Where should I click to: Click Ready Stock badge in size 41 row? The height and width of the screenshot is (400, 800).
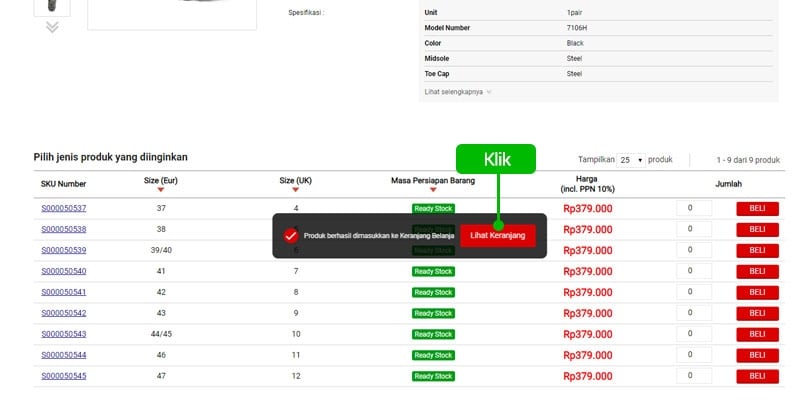pyautogui.click(x=433, y=271)
